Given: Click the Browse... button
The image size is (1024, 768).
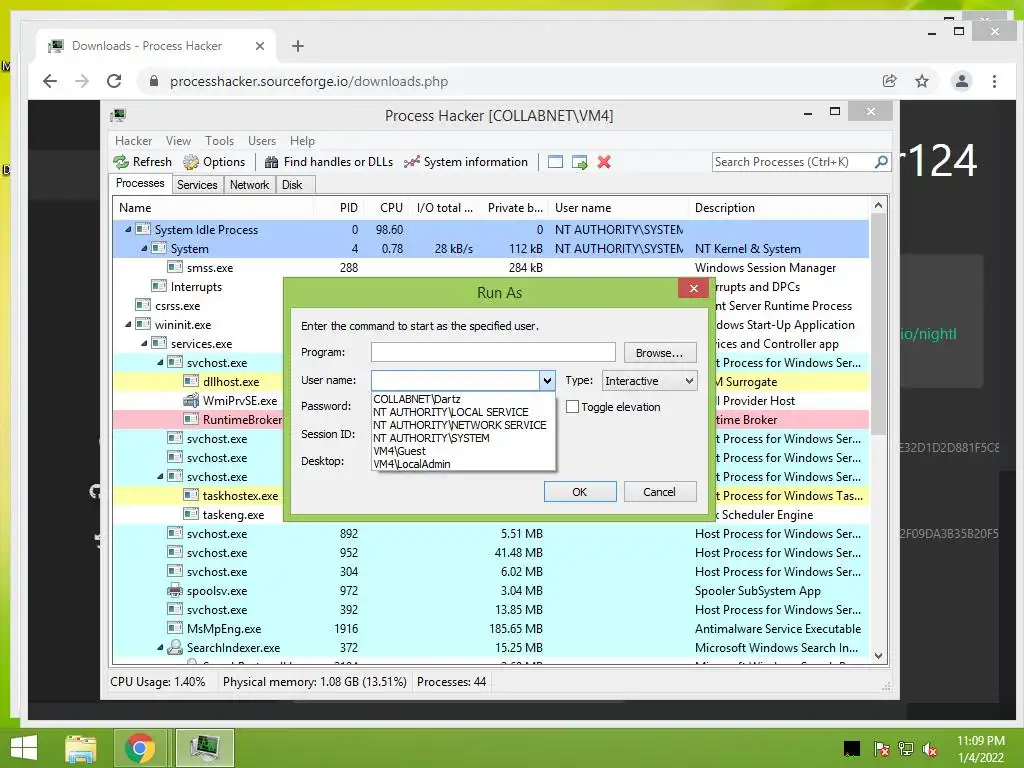Looking at the screenshot, I should 660,353.
